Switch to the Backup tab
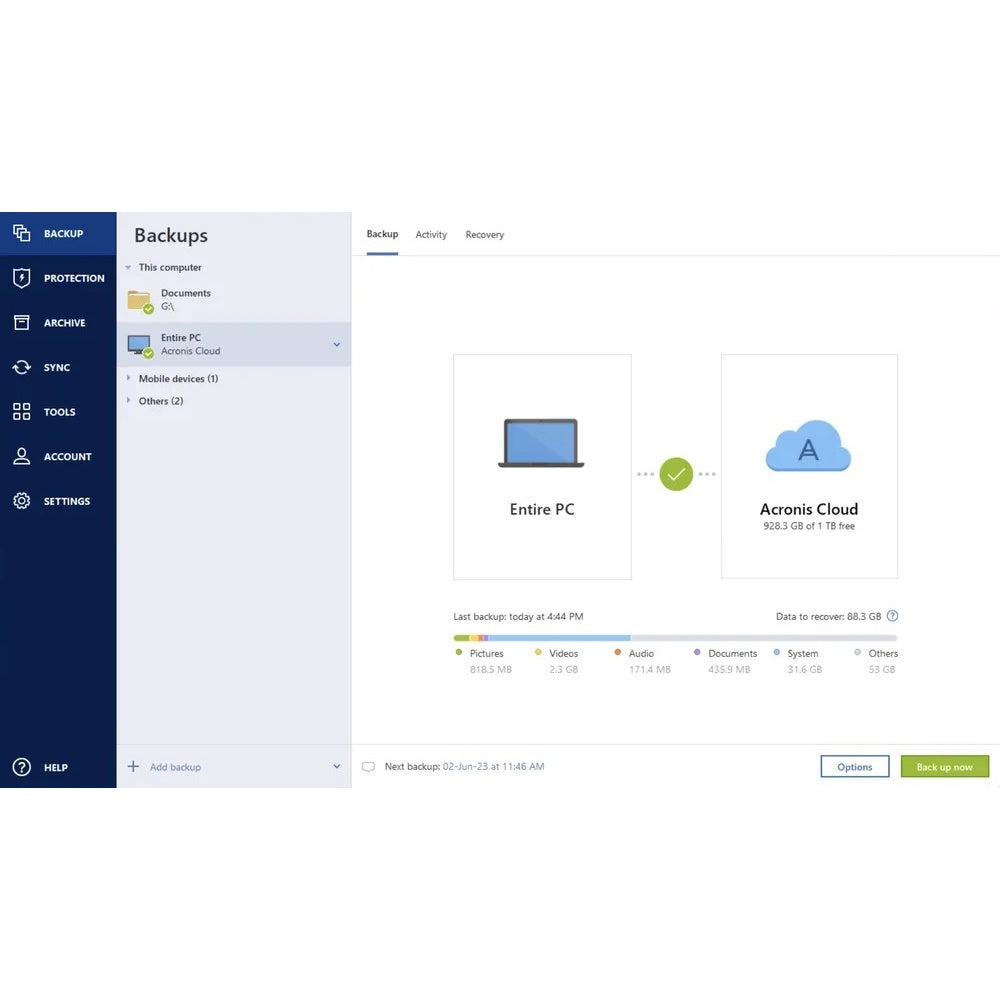This screenshot has width=1000, height=1000. (x=382, y=234)
